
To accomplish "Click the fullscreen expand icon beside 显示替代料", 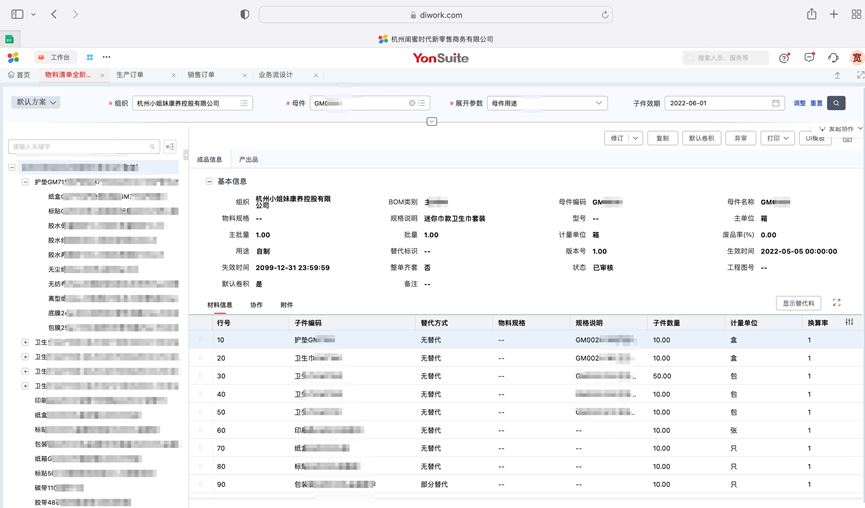I will 836,303.
